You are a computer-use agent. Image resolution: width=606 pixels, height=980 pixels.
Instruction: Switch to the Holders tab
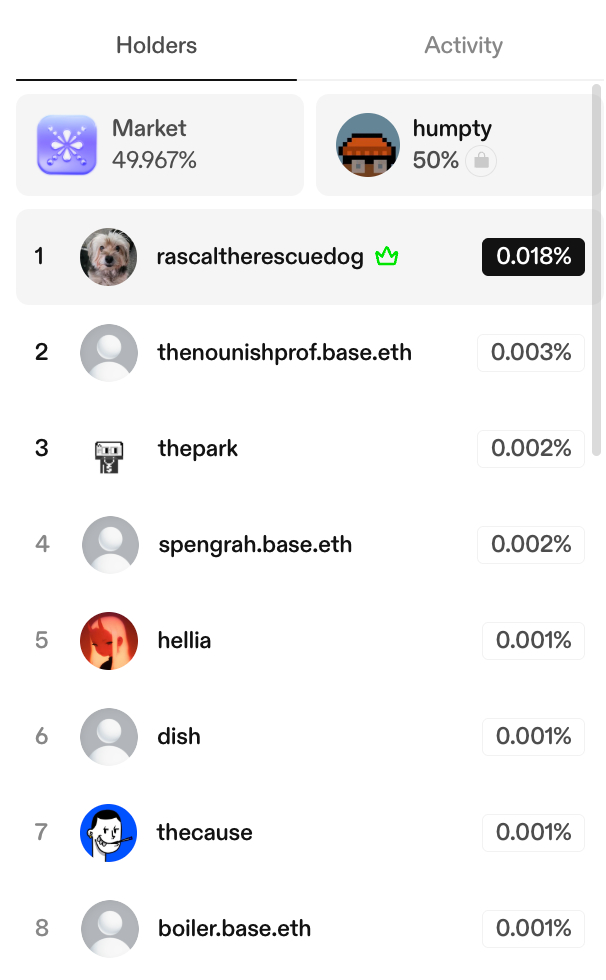[x=156, y=46]
